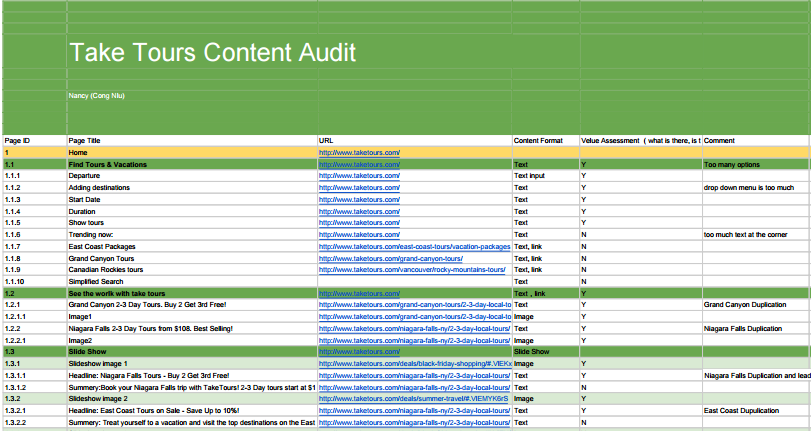The image size is (811, 431).
Task: Follow the vancouver/rocky-mountains-tours link
Action: click(412, 270)
